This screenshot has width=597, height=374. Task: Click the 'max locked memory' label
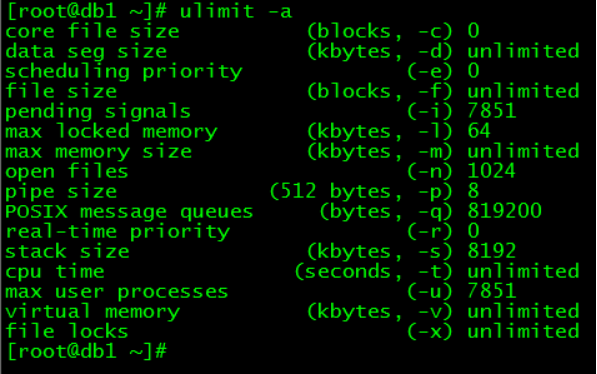(x=111, y=132)
